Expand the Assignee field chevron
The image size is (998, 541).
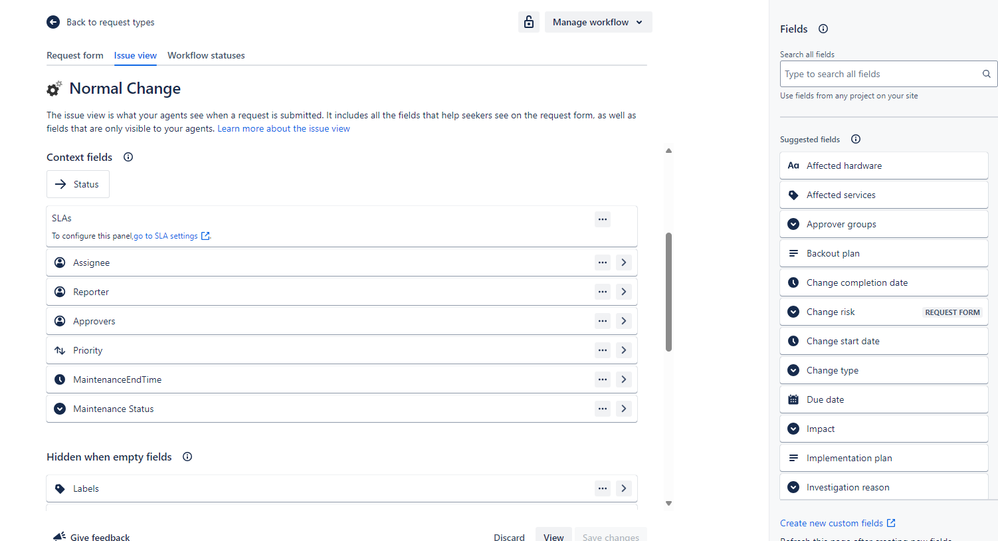624,263
